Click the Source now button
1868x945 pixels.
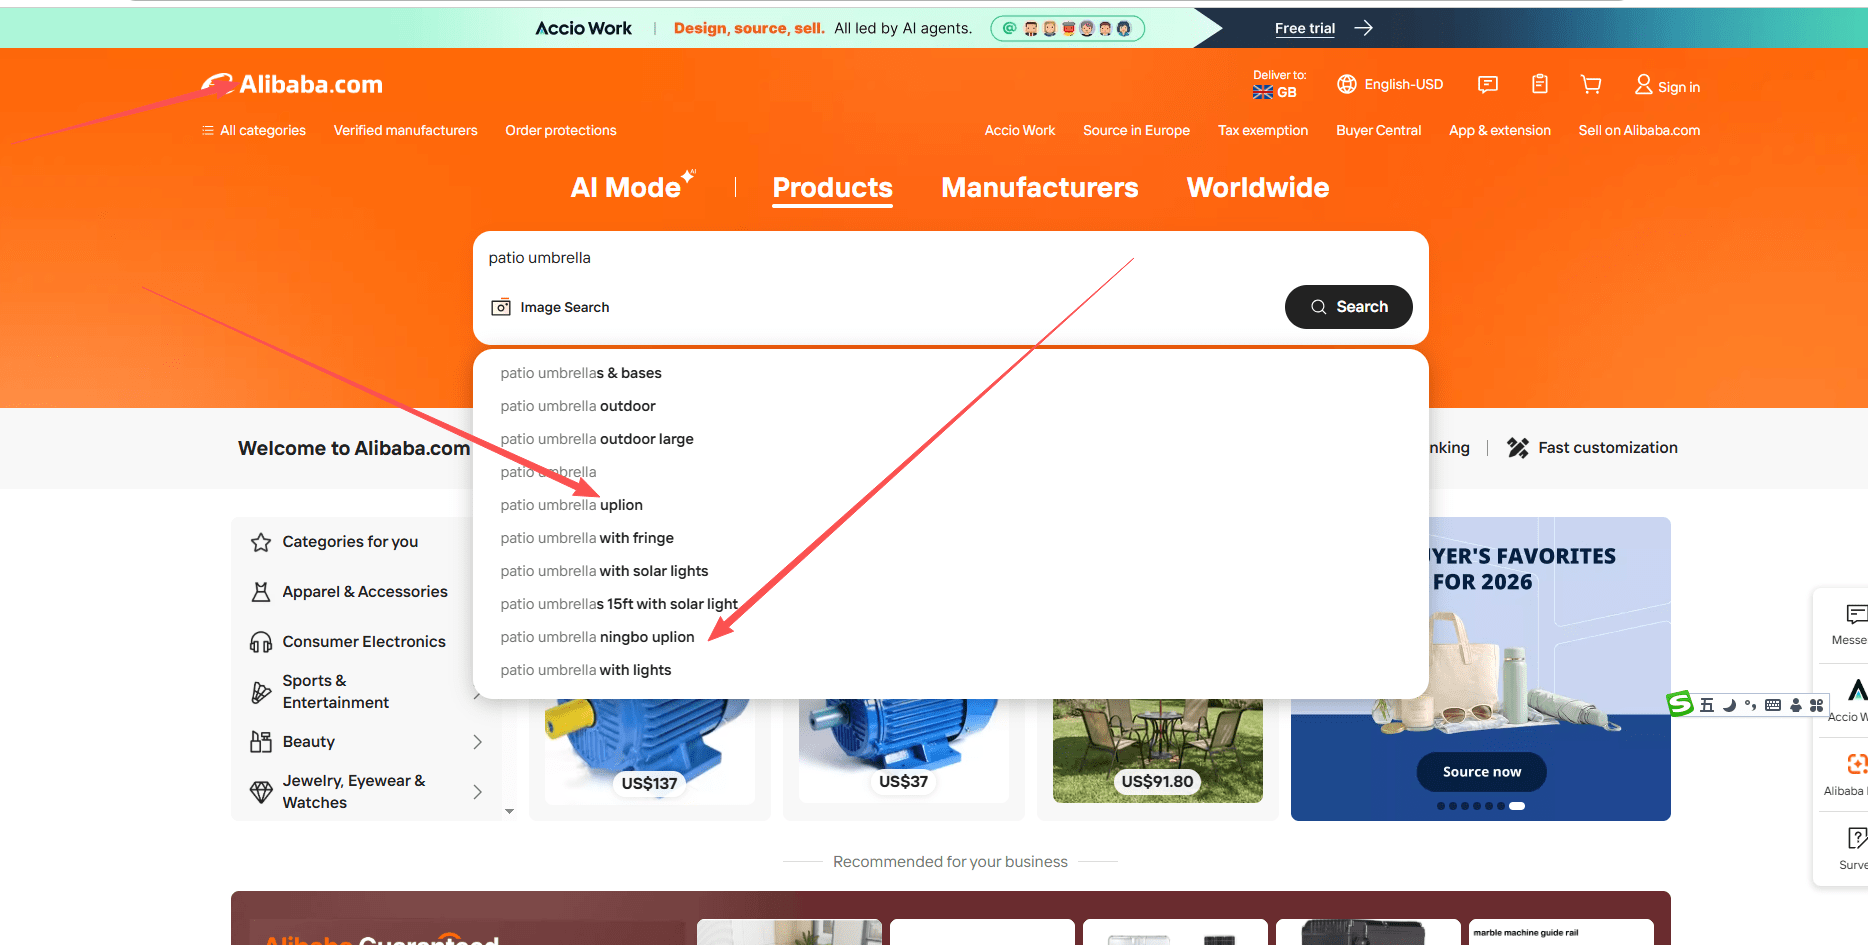click(x=1481, y=772)
